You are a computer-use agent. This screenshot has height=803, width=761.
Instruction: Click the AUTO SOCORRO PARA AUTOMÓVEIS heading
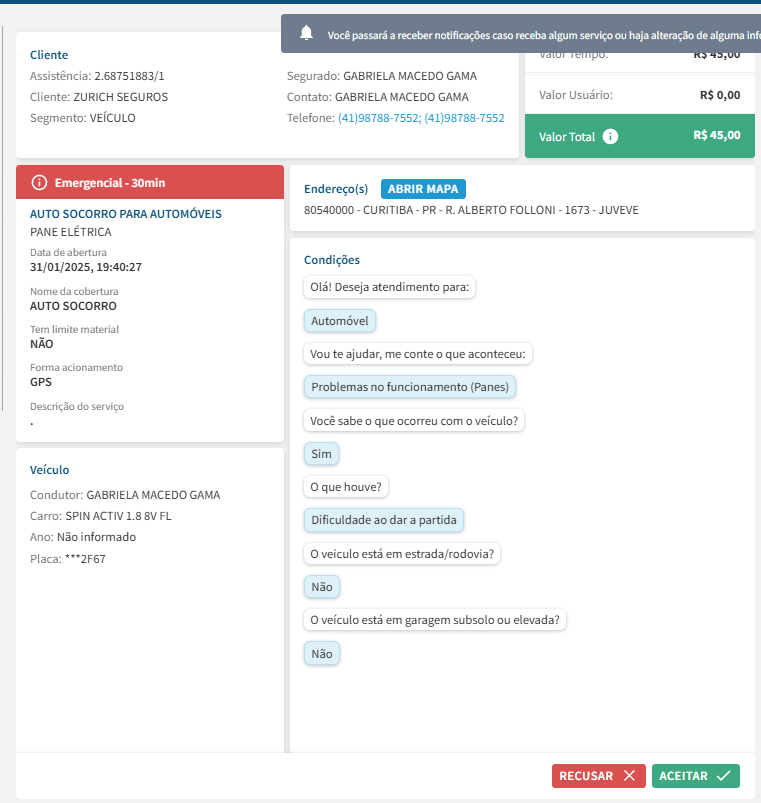[126, 214]
